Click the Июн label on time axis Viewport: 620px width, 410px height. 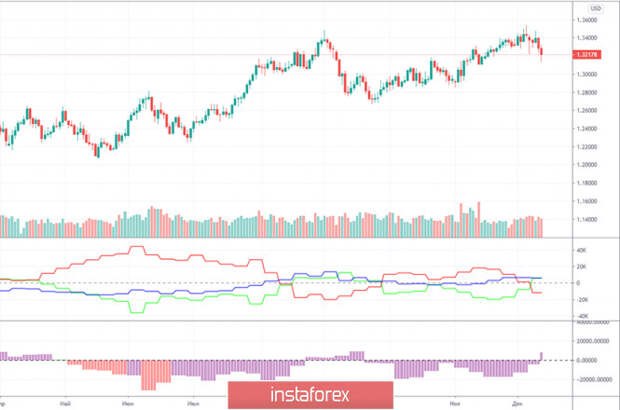coord(128,401)
